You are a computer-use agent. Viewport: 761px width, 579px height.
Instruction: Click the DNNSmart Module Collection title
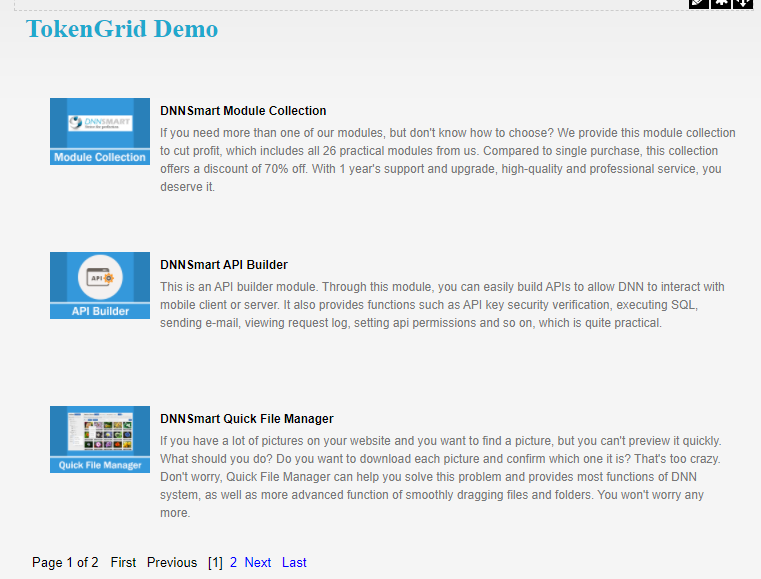coord(243,111)
